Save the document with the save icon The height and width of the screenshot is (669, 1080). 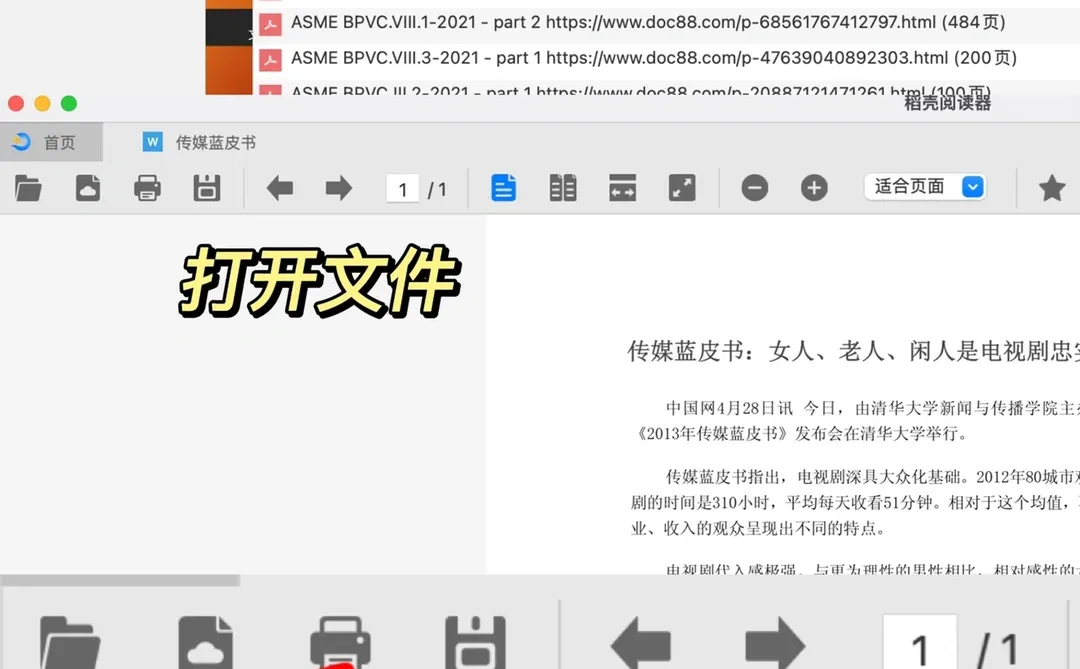coord(207,187)
